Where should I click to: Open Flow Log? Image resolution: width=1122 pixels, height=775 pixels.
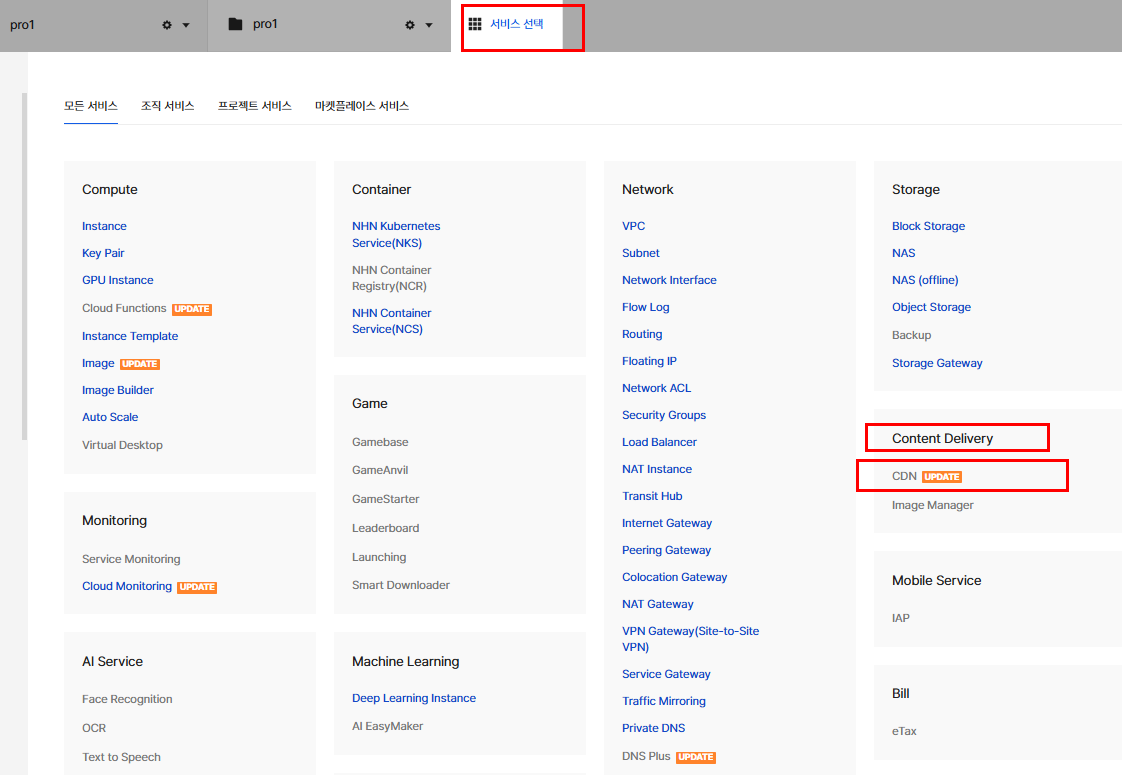(645, 307)
